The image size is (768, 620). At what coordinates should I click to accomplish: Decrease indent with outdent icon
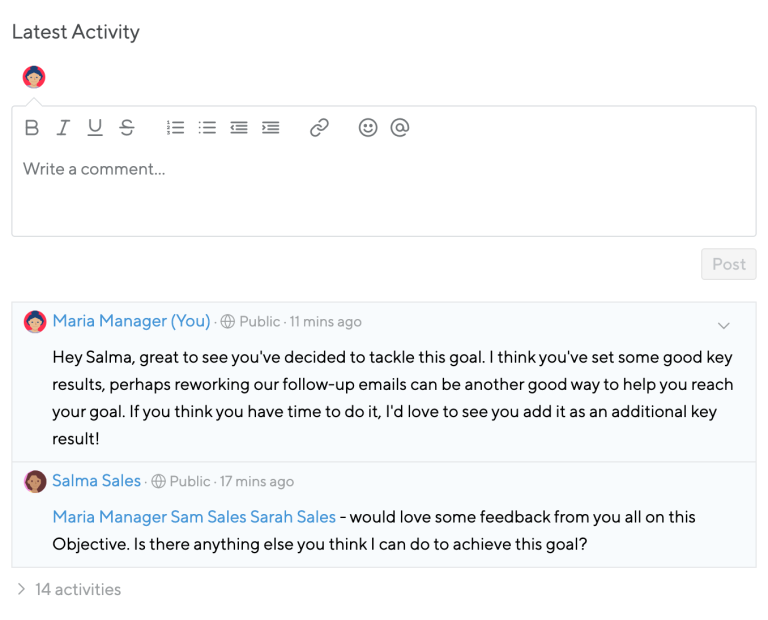(239, 128)
